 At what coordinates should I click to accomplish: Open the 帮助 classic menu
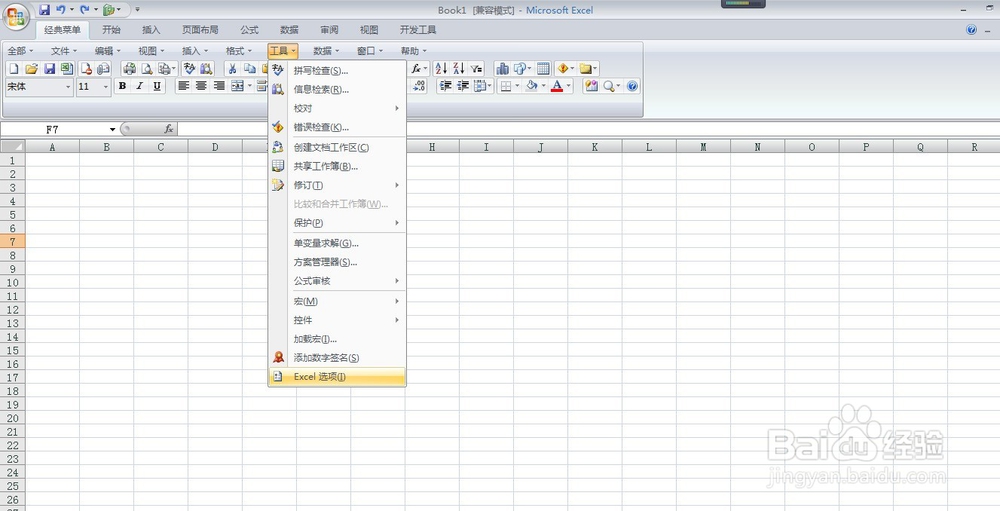click(x=413, y=51)
